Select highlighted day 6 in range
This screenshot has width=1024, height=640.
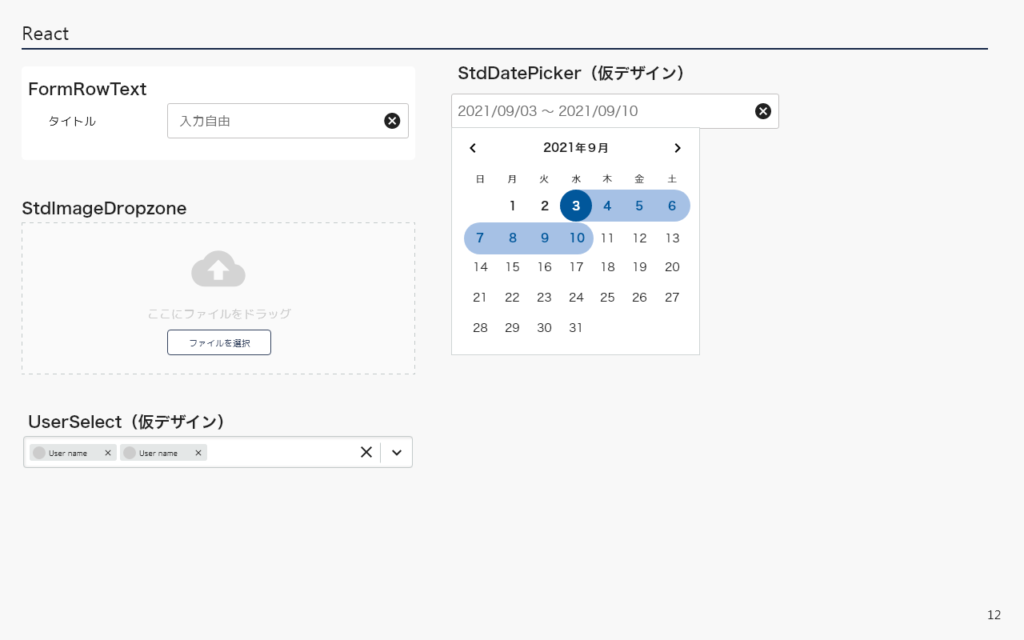click(672, 206)
